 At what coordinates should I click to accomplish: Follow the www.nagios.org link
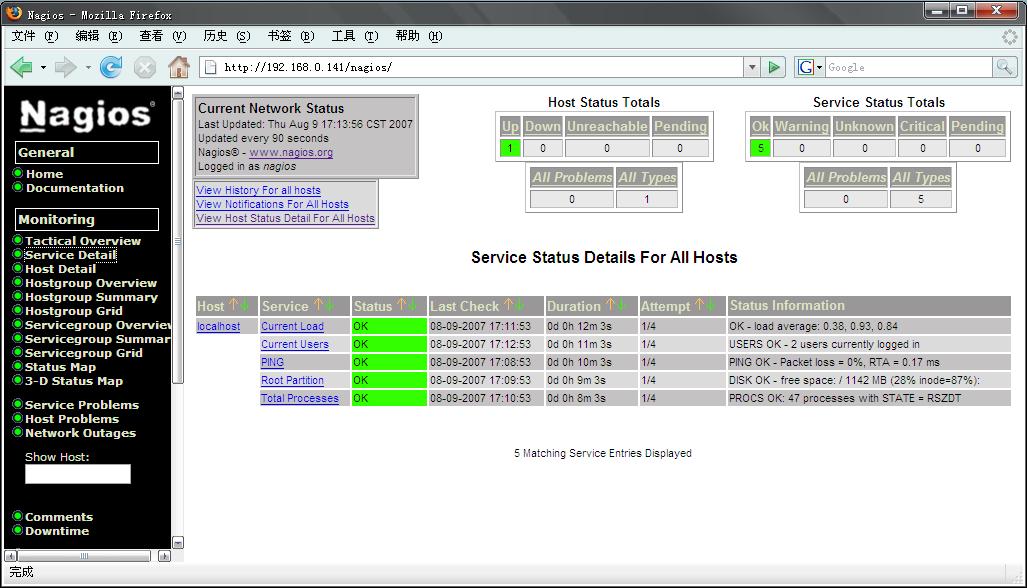(291, 152)
